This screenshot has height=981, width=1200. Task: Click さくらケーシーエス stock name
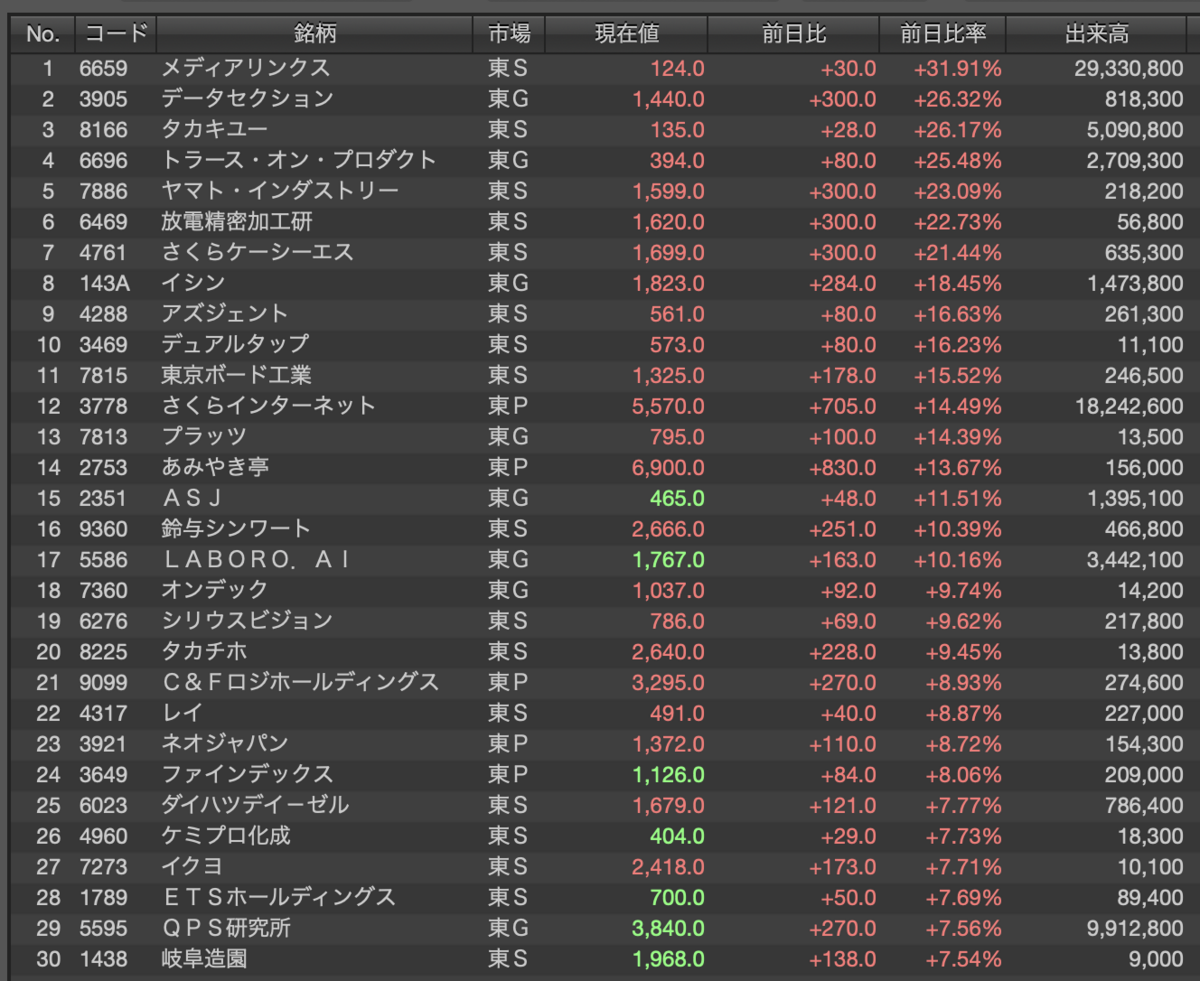tap(257, 252)
